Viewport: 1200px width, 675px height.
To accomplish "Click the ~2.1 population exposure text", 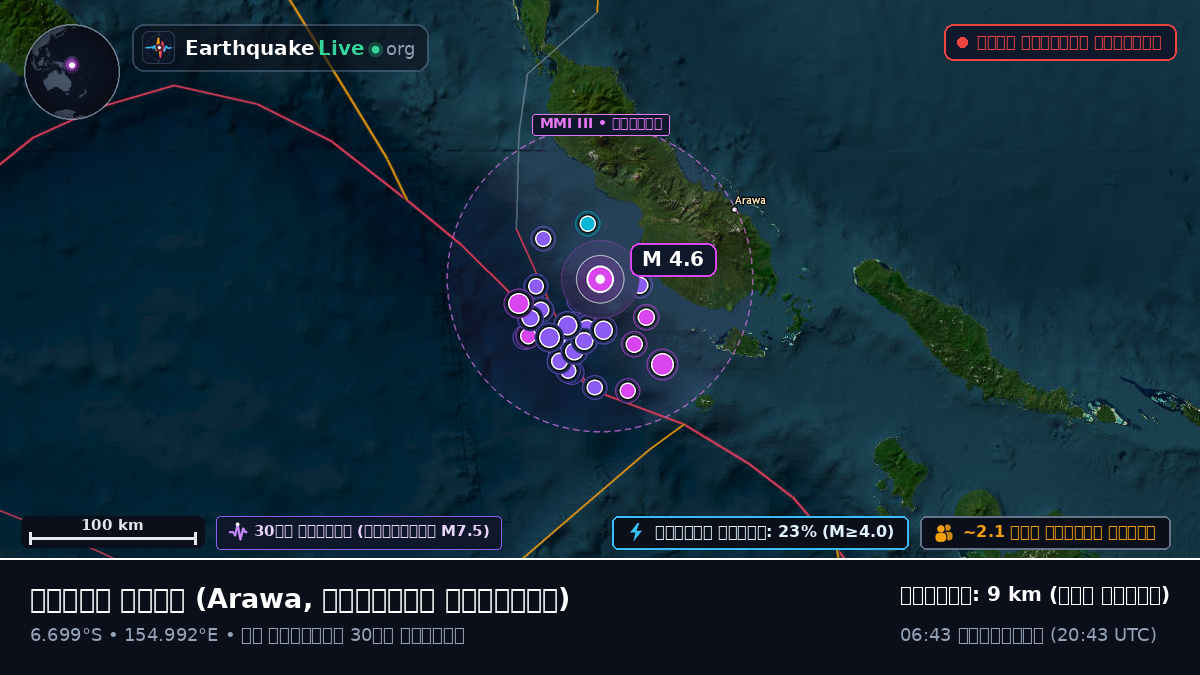I will (x=1059, y=533).
